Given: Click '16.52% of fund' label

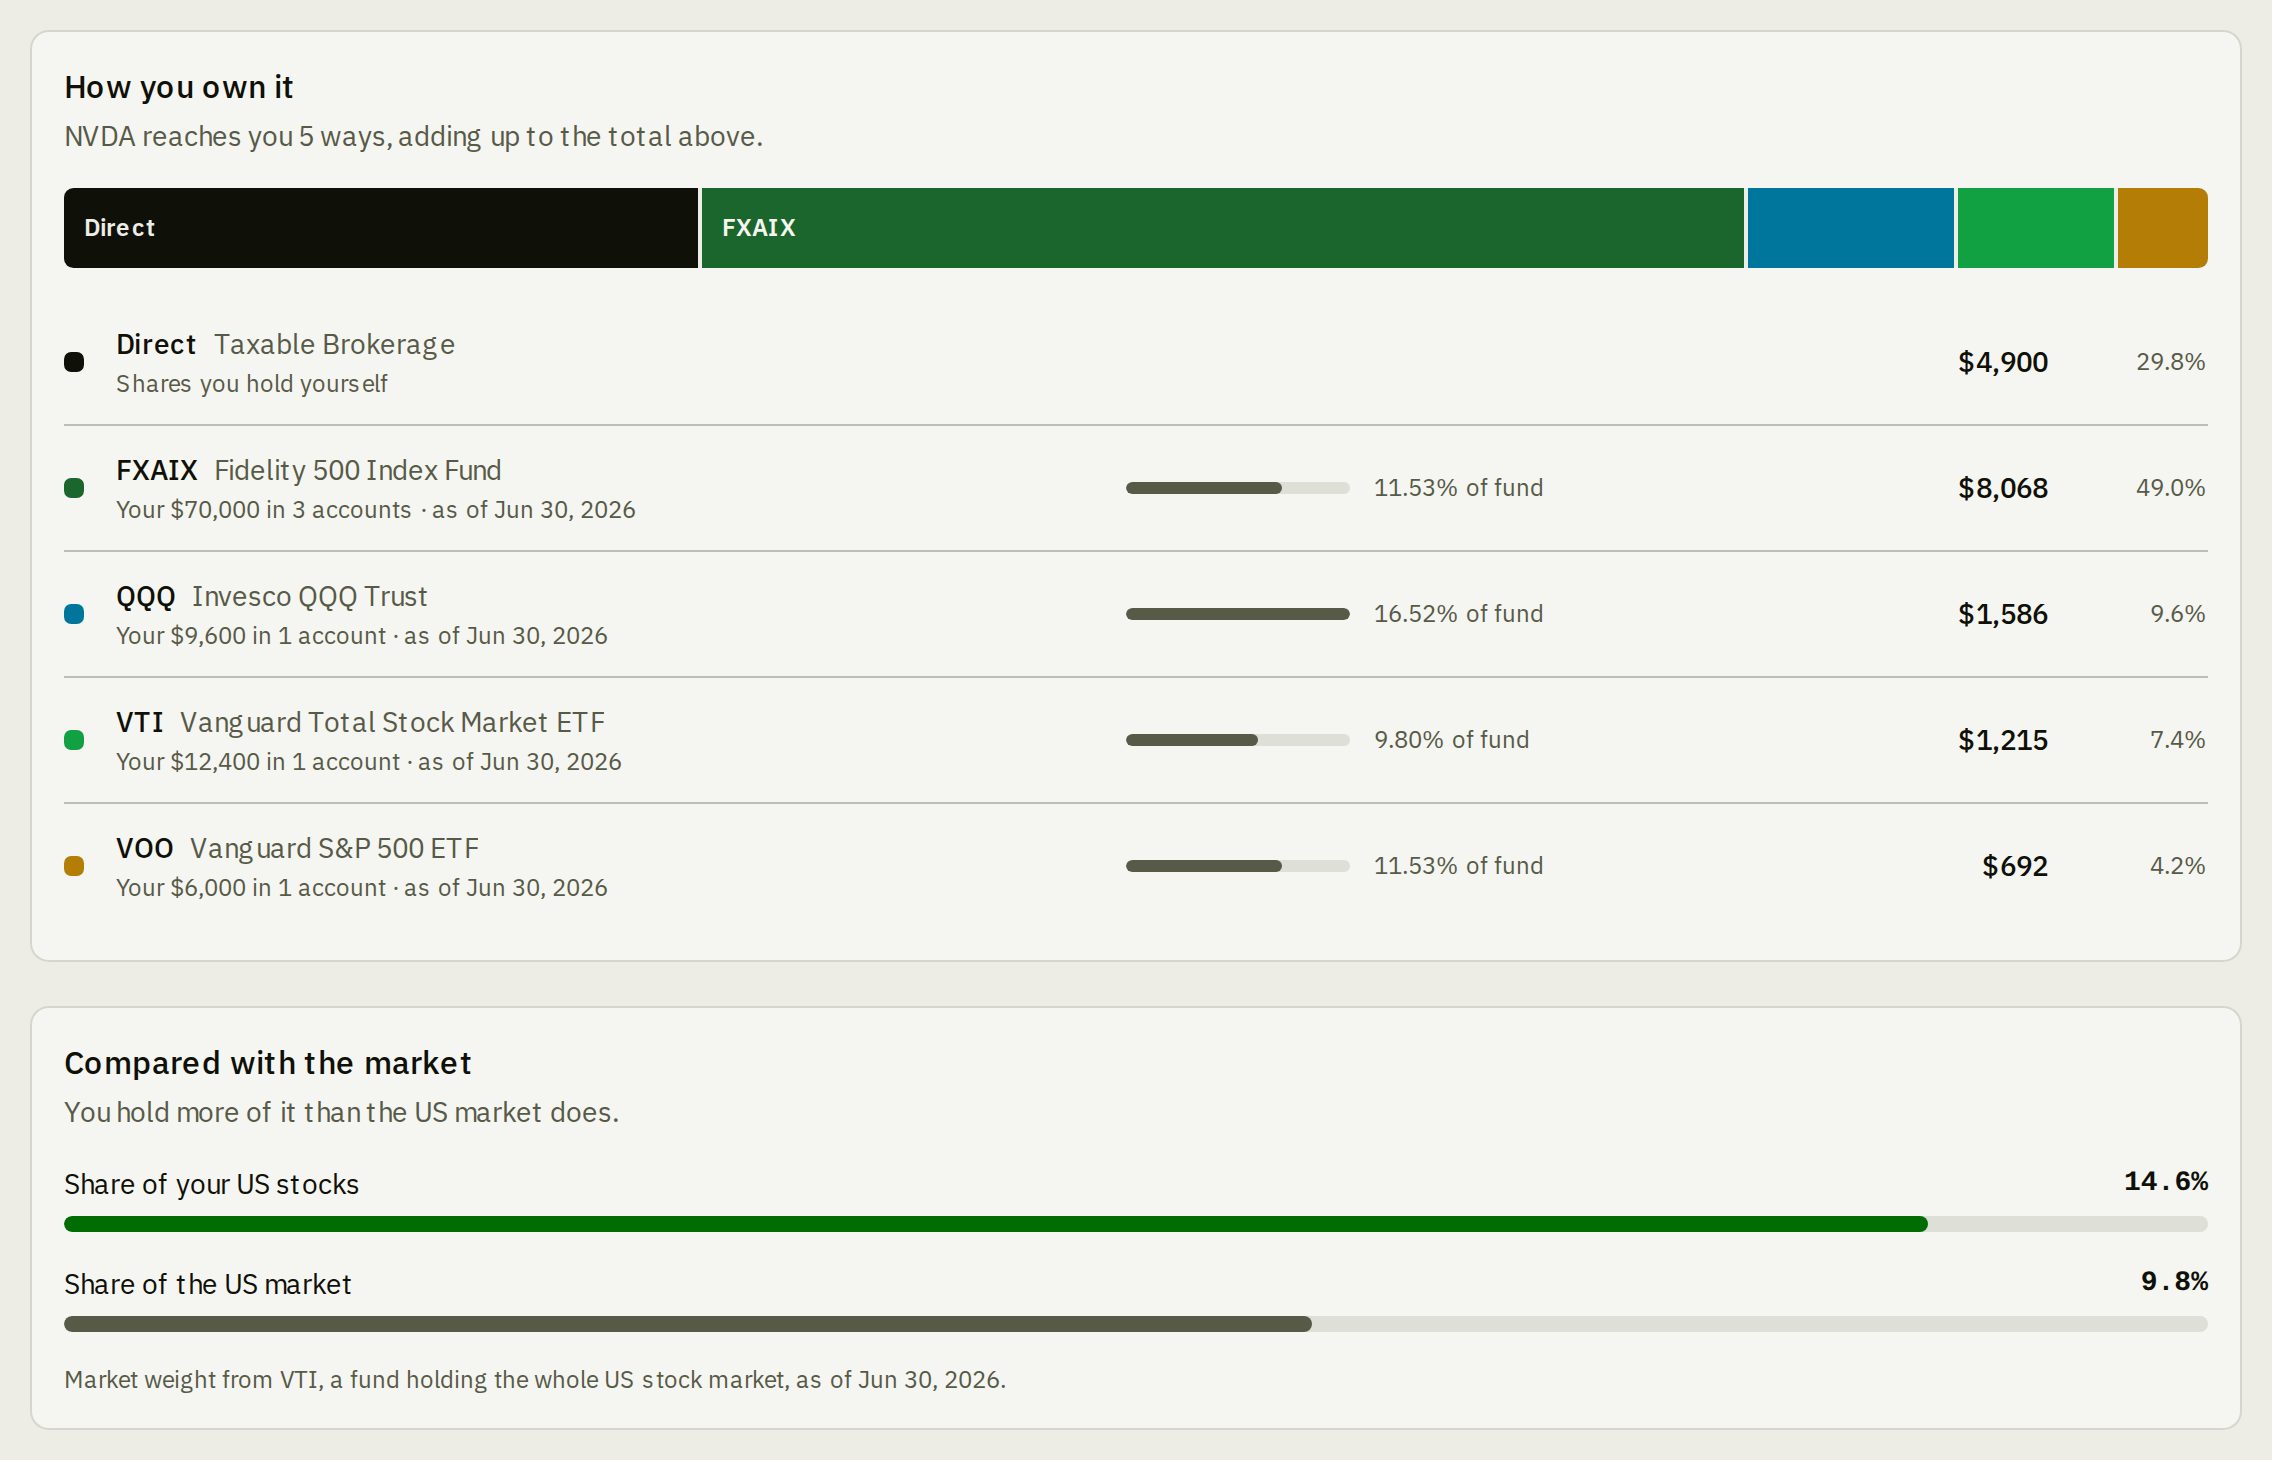Looking at the screenshot, I should pos(1458,614).
